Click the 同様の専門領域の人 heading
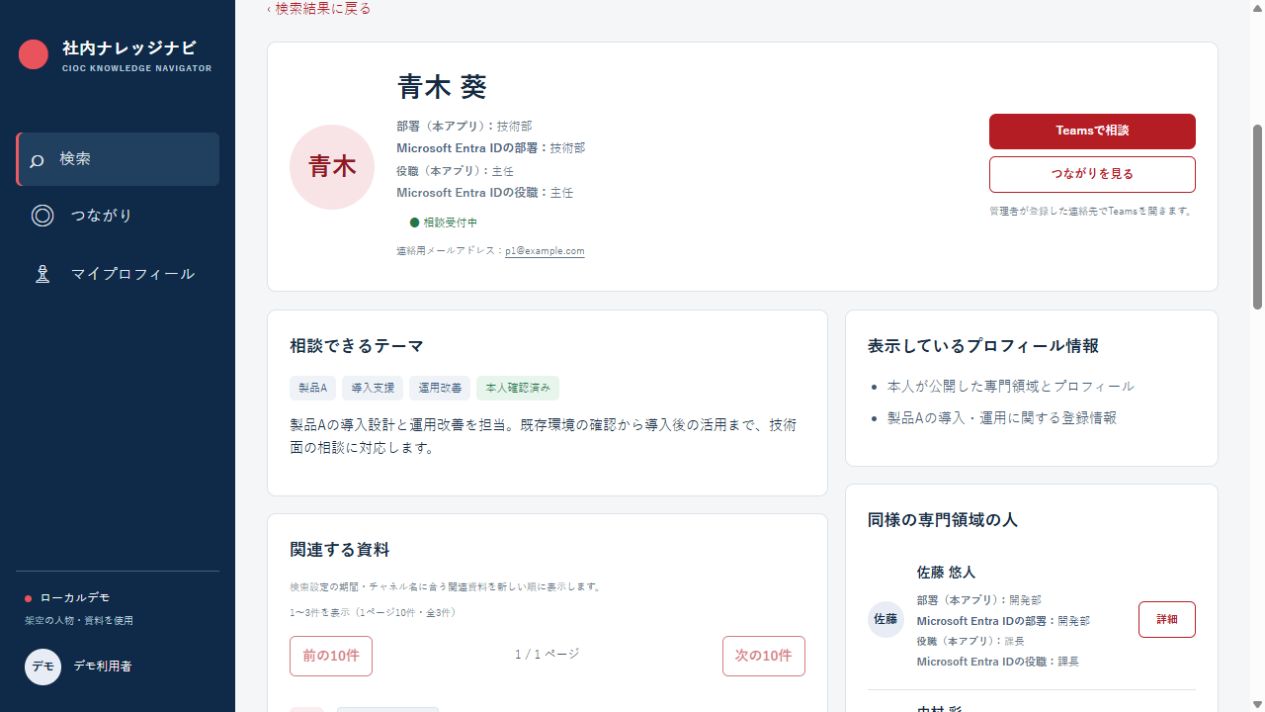This screenshot has height=712, width=1265. tap(943, 520)
